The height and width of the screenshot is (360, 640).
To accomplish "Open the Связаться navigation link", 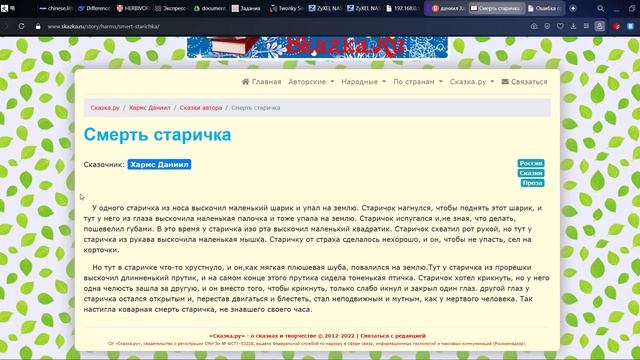I will tap(524, 82).
